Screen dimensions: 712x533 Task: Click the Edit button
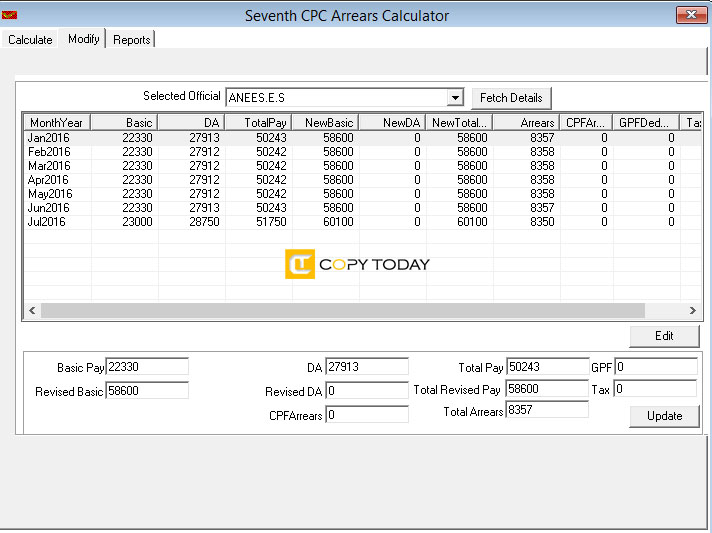click(x=664, y=336)
